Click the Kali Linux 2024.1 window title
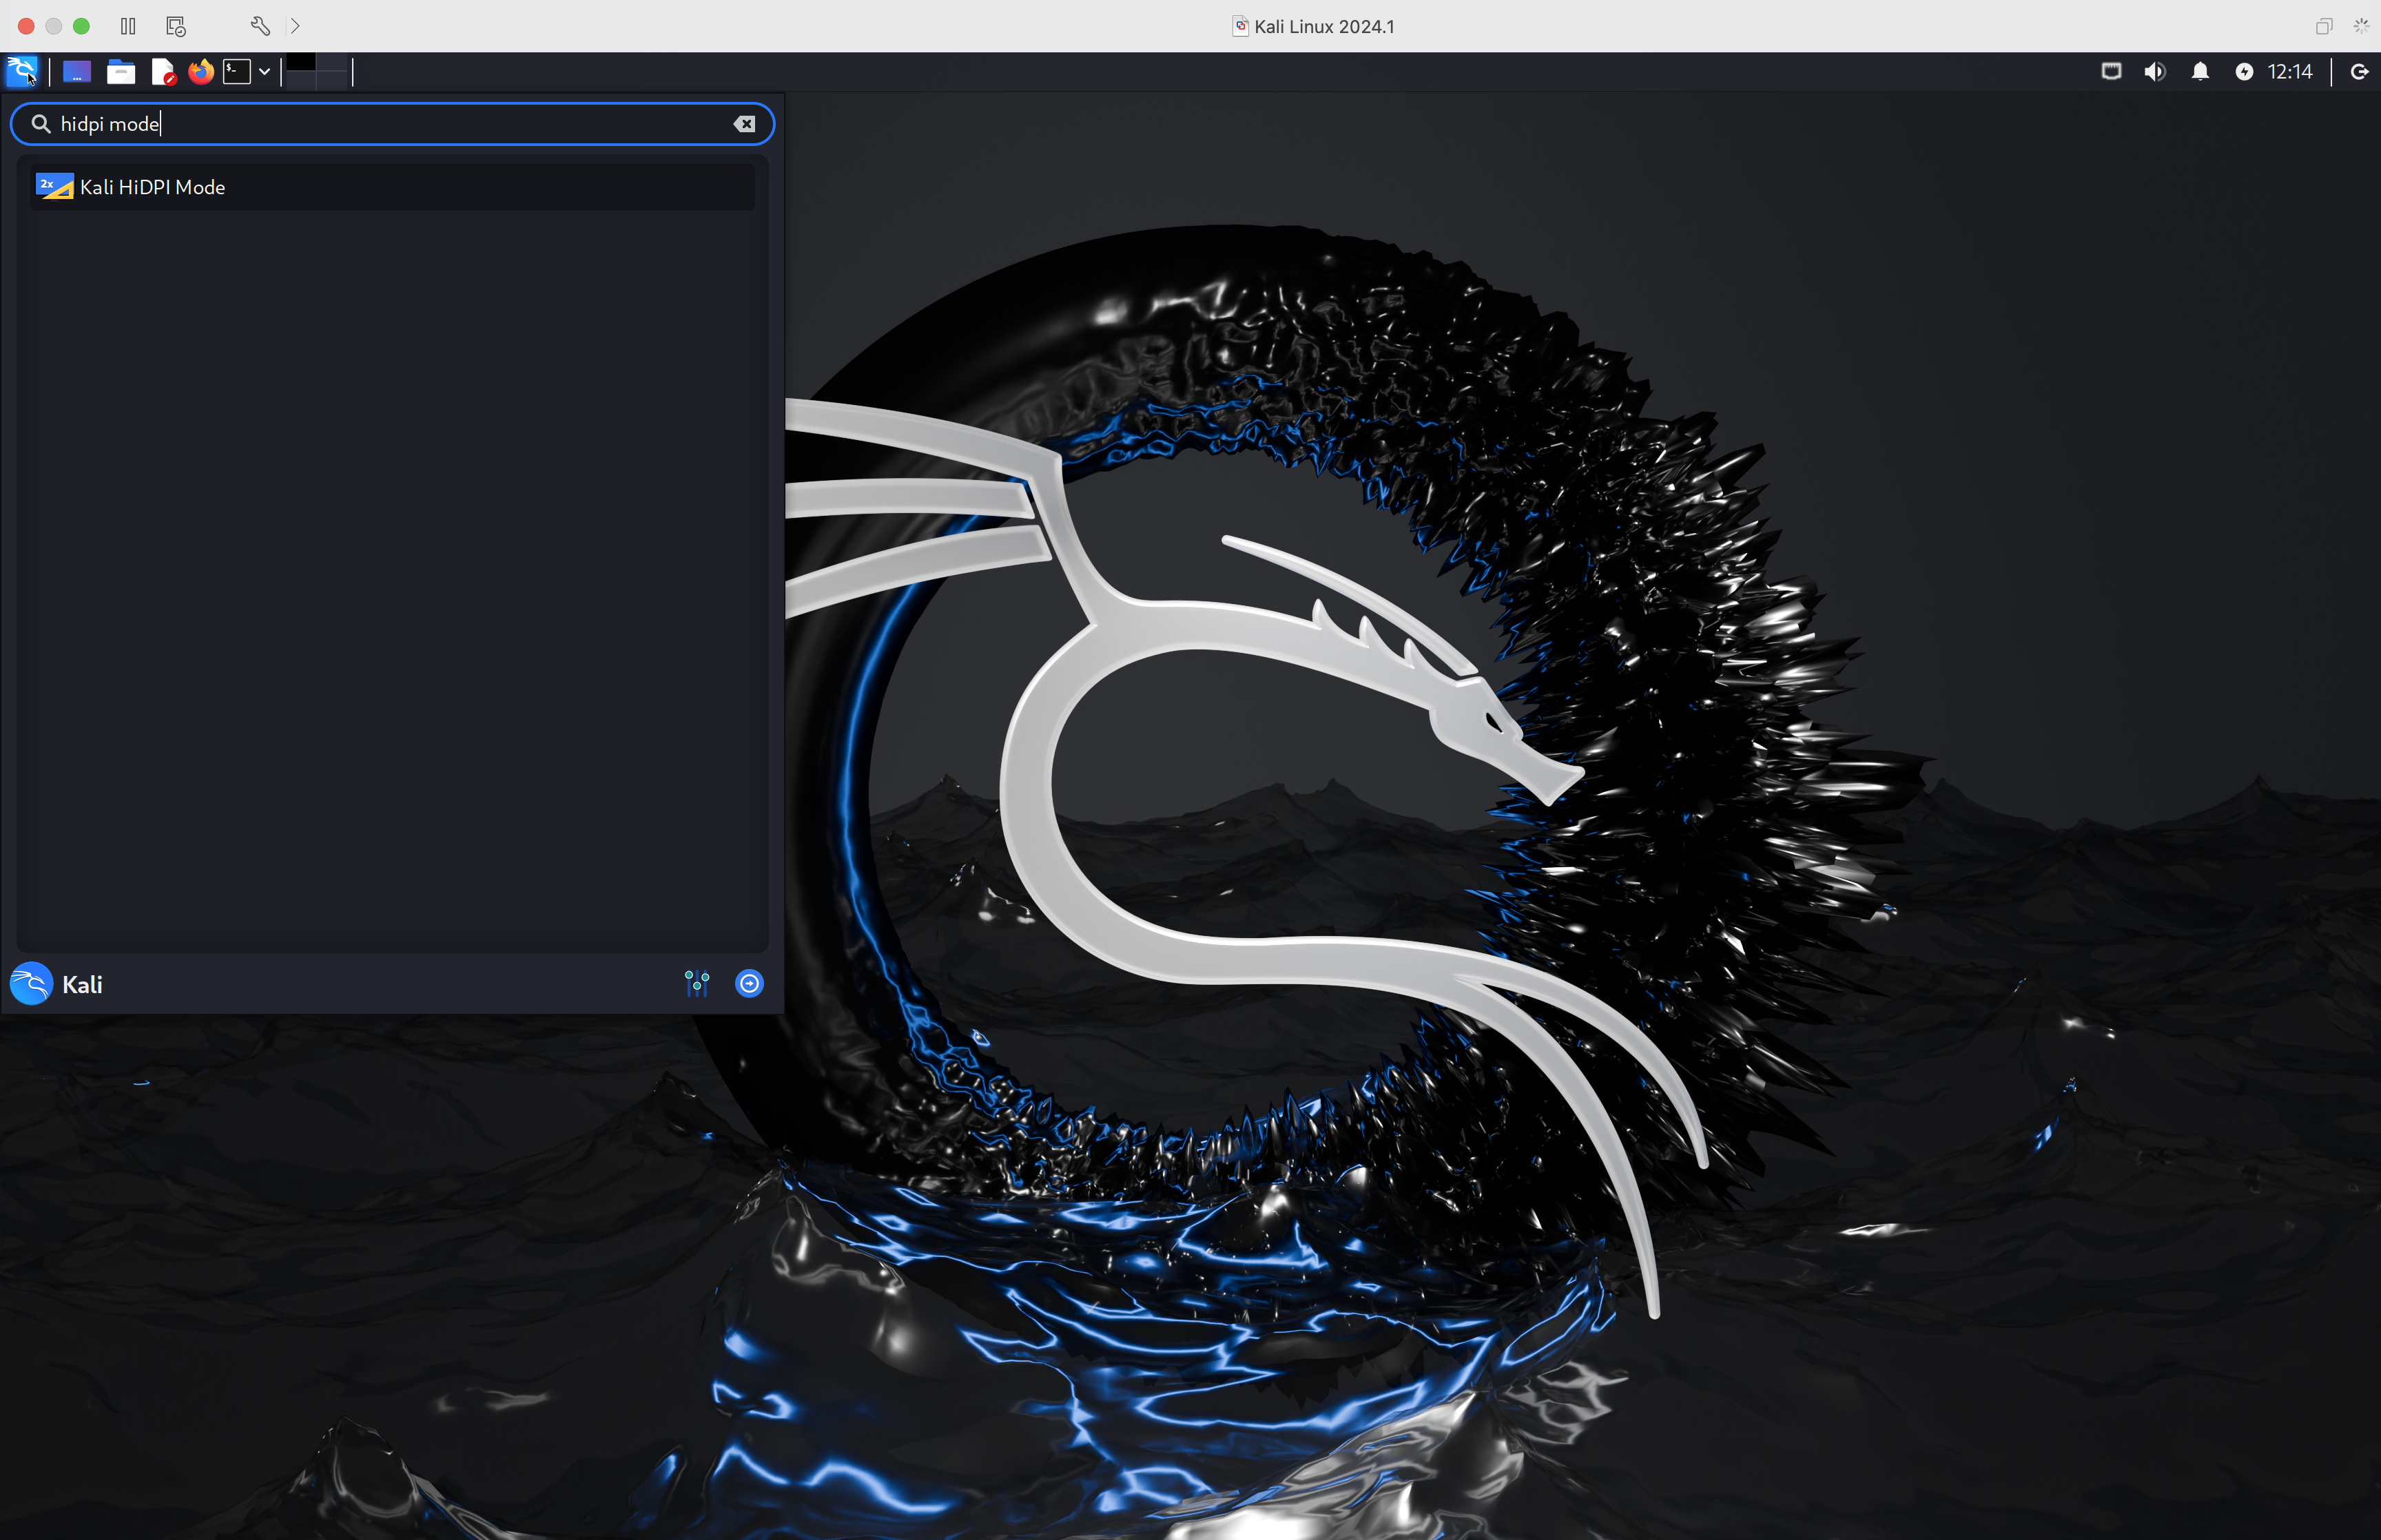This screenshot has width=2381, height=1540. [x=1324, y=27]
